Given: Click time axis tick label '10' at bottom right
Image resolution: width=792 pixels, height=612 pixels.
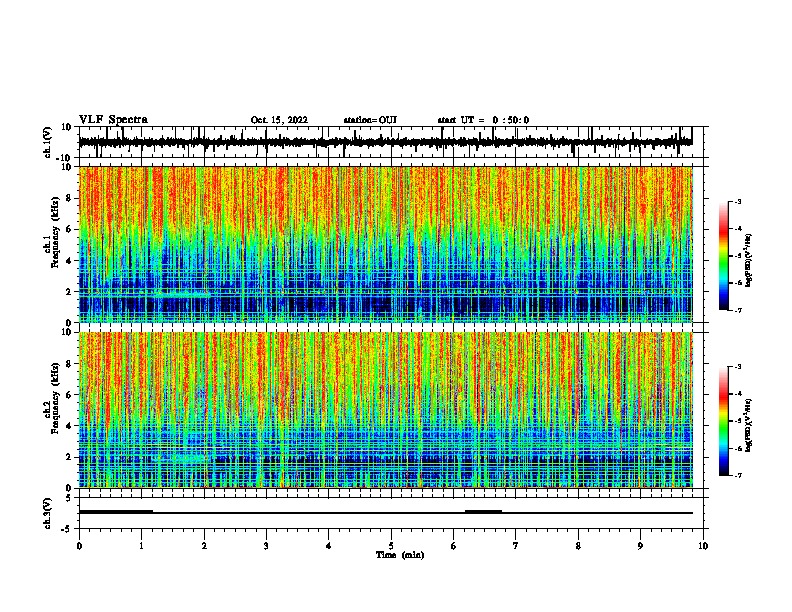Looking at the screenshot, I should pos(703,546).
